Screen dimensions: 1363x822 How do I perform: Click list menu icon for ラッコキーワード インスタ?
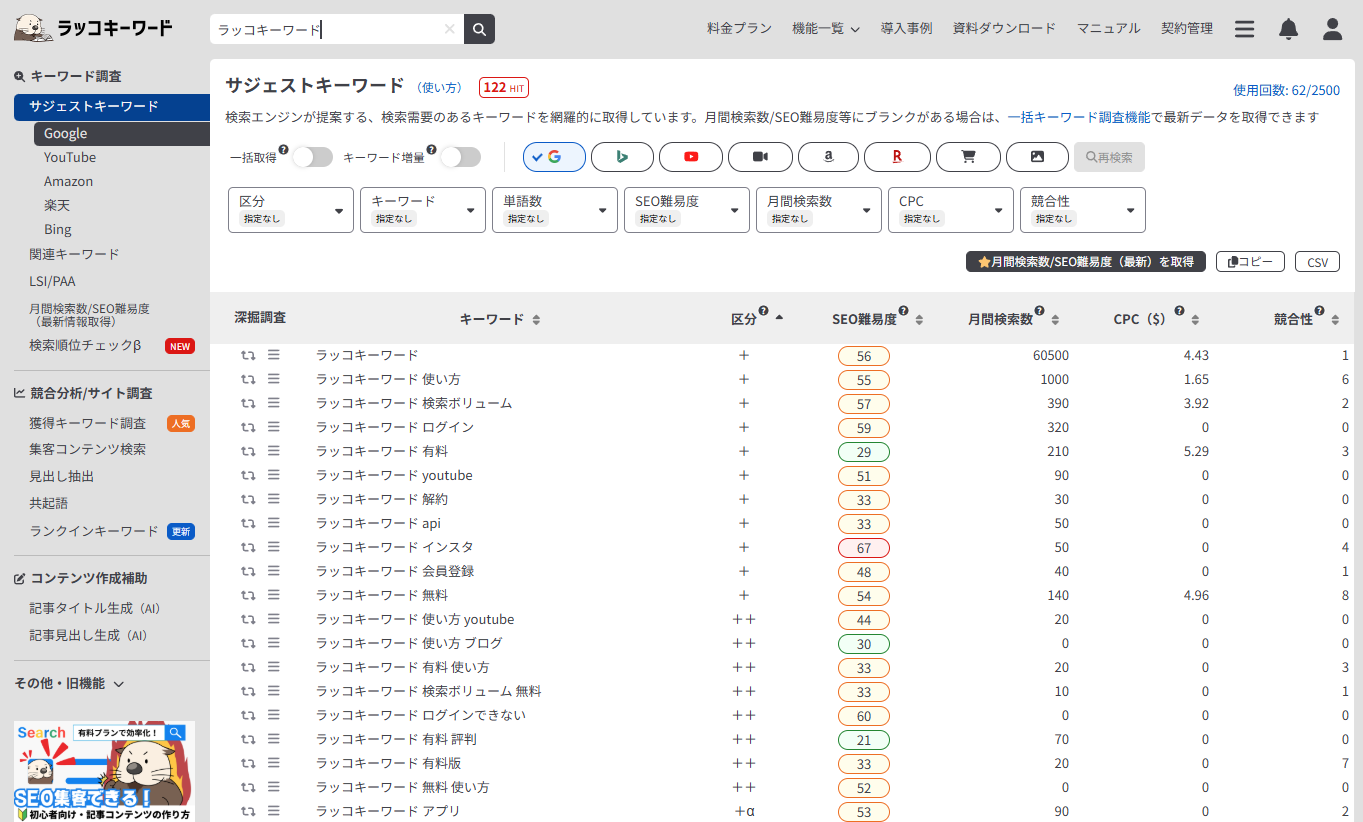coord(274,547)
